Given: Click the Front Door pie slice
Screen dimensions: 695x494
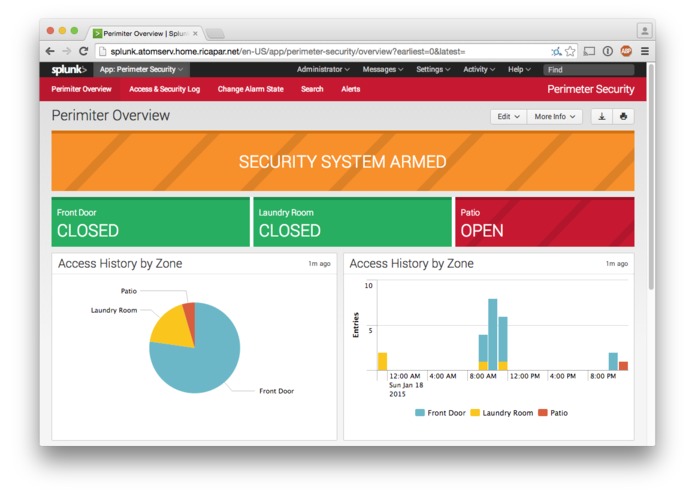Looking at the screenshot, I should pos(206,359).
